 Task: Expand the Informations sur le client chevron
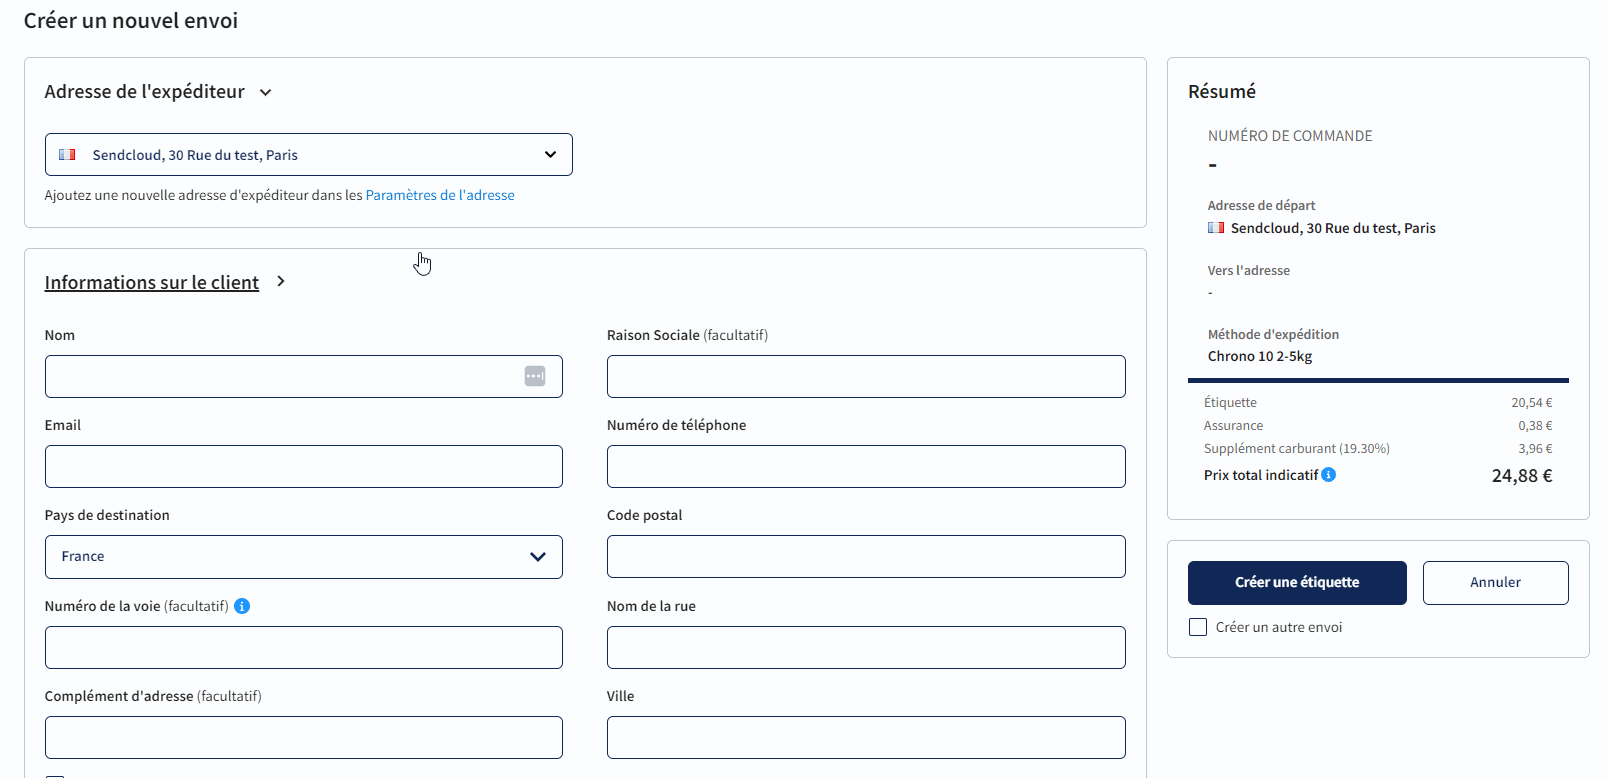point(281,282)
